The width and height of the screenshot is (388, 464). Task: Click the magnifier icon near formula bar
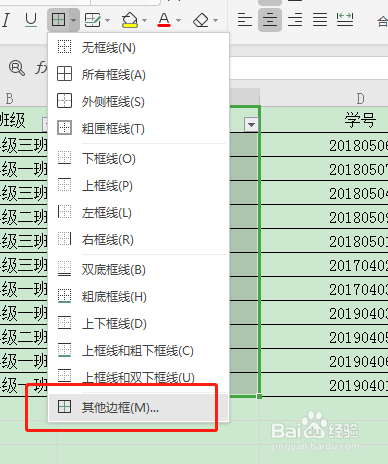coord(17,68)
